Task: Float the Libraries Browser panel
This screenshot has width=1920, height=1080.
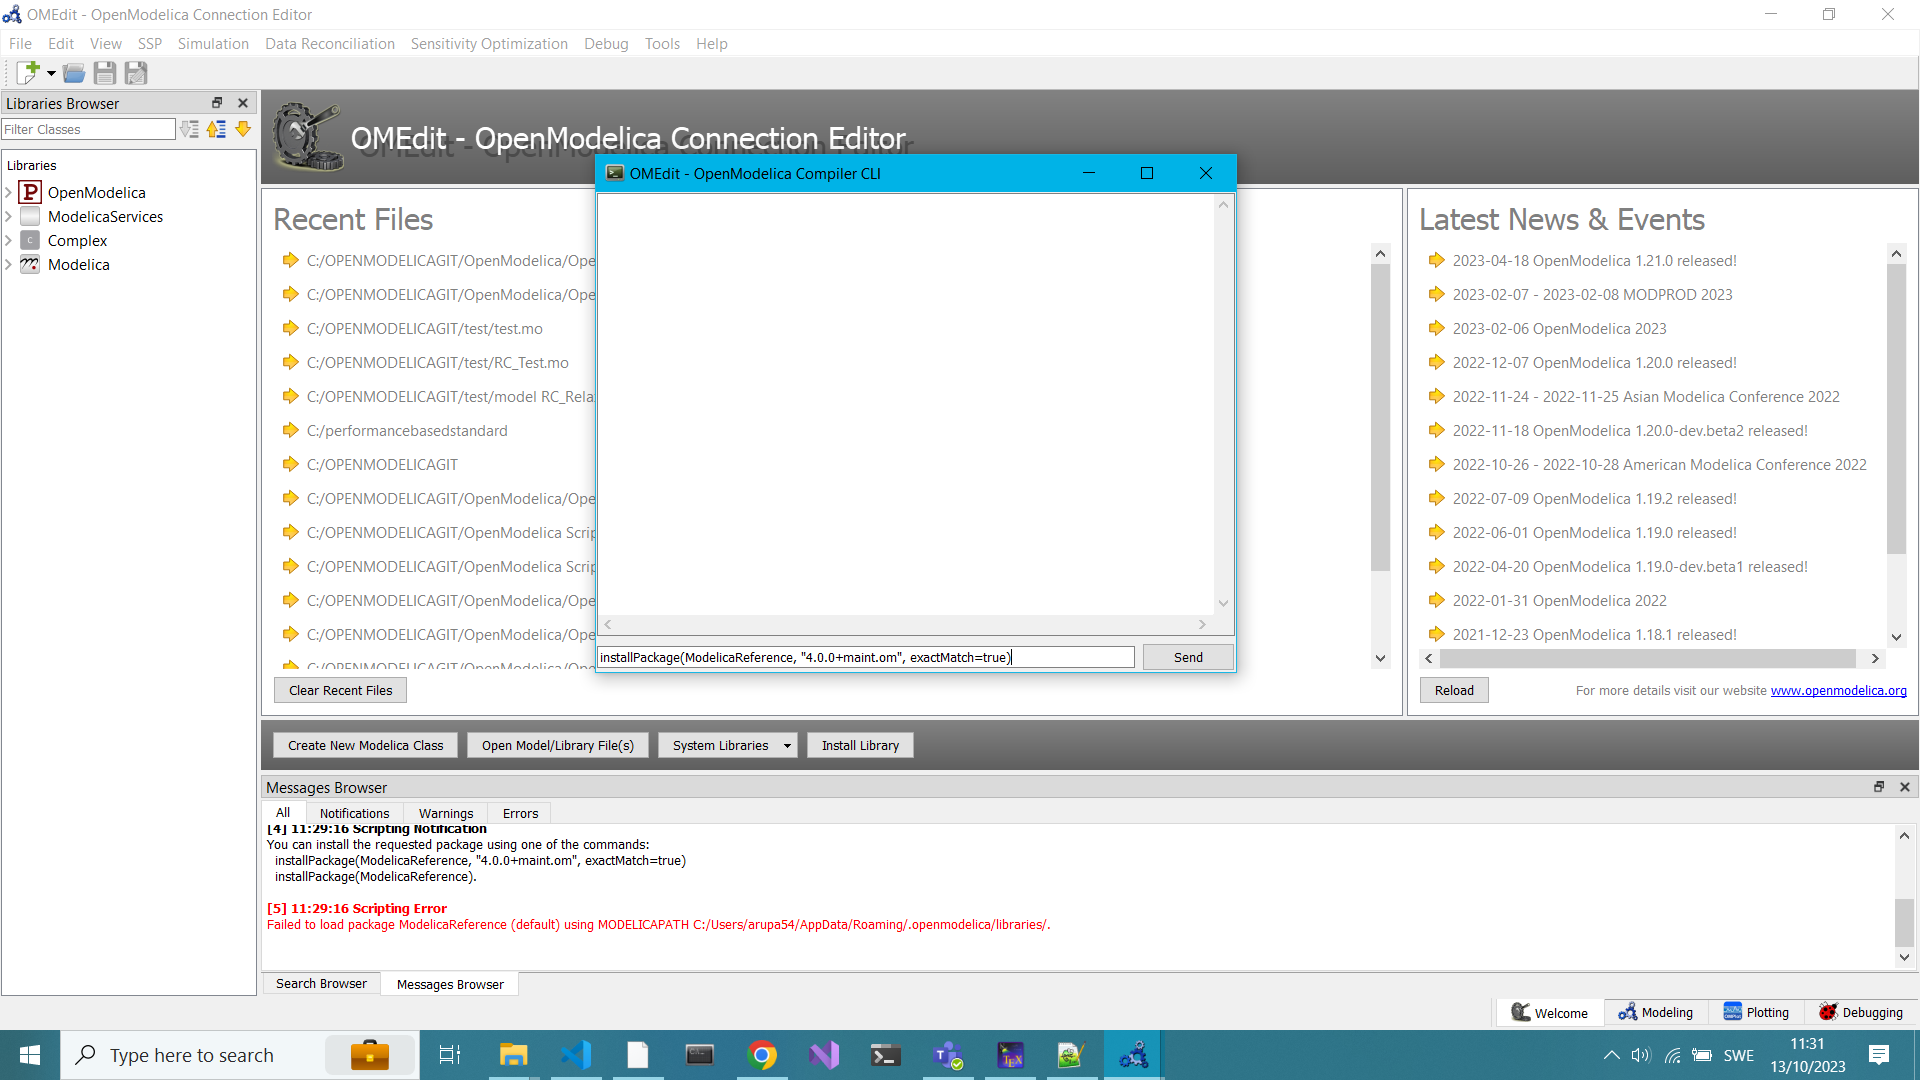Action: [217, 103]
